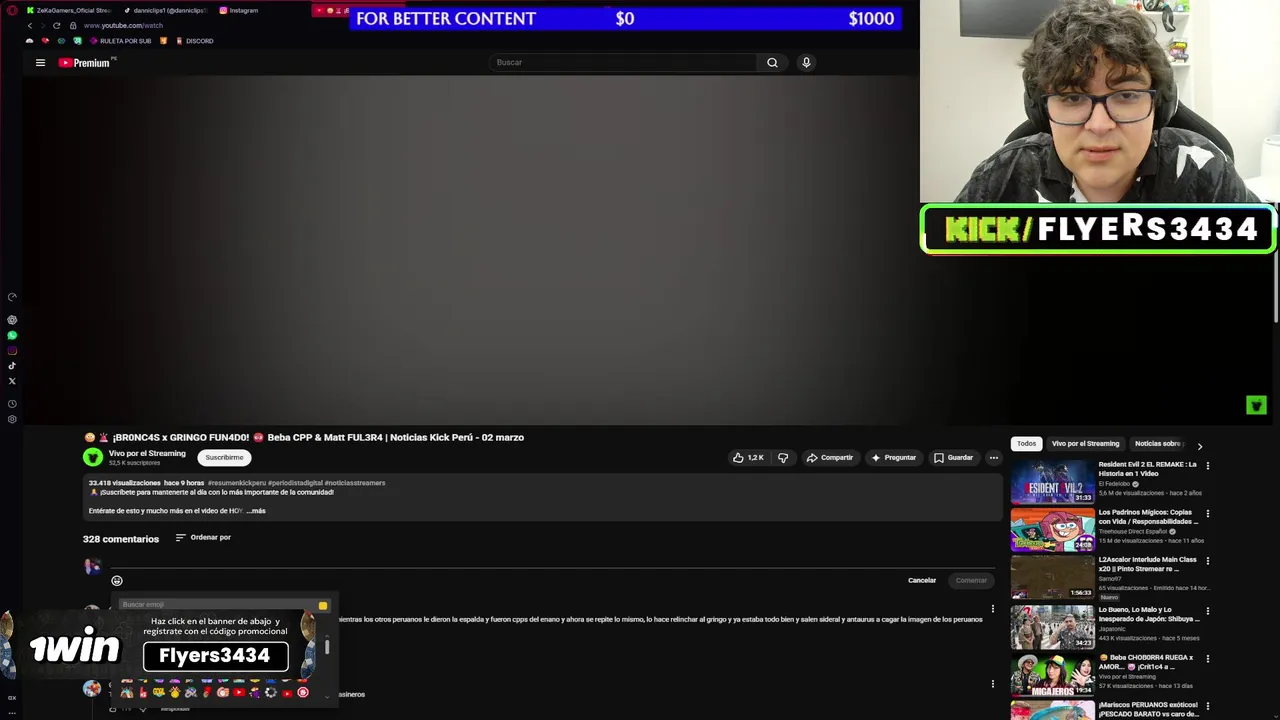This screenshot has height=720, width=1280.
Task: Open options for Resident Evil 2 video
Action: point(1207,466)
